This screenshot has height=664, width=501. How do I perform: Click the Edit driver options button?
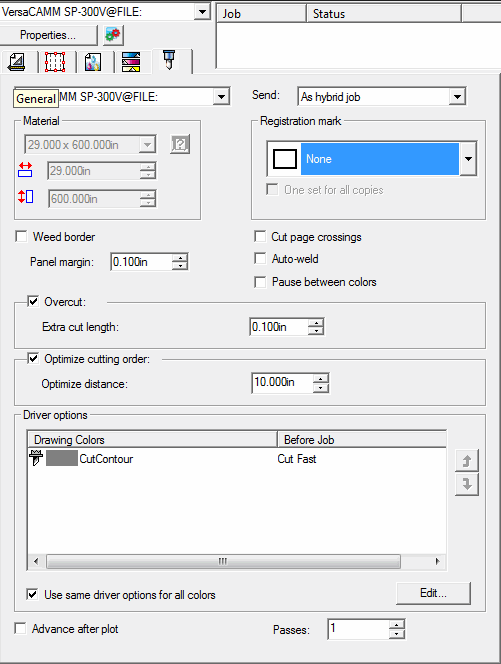point(433,593)
